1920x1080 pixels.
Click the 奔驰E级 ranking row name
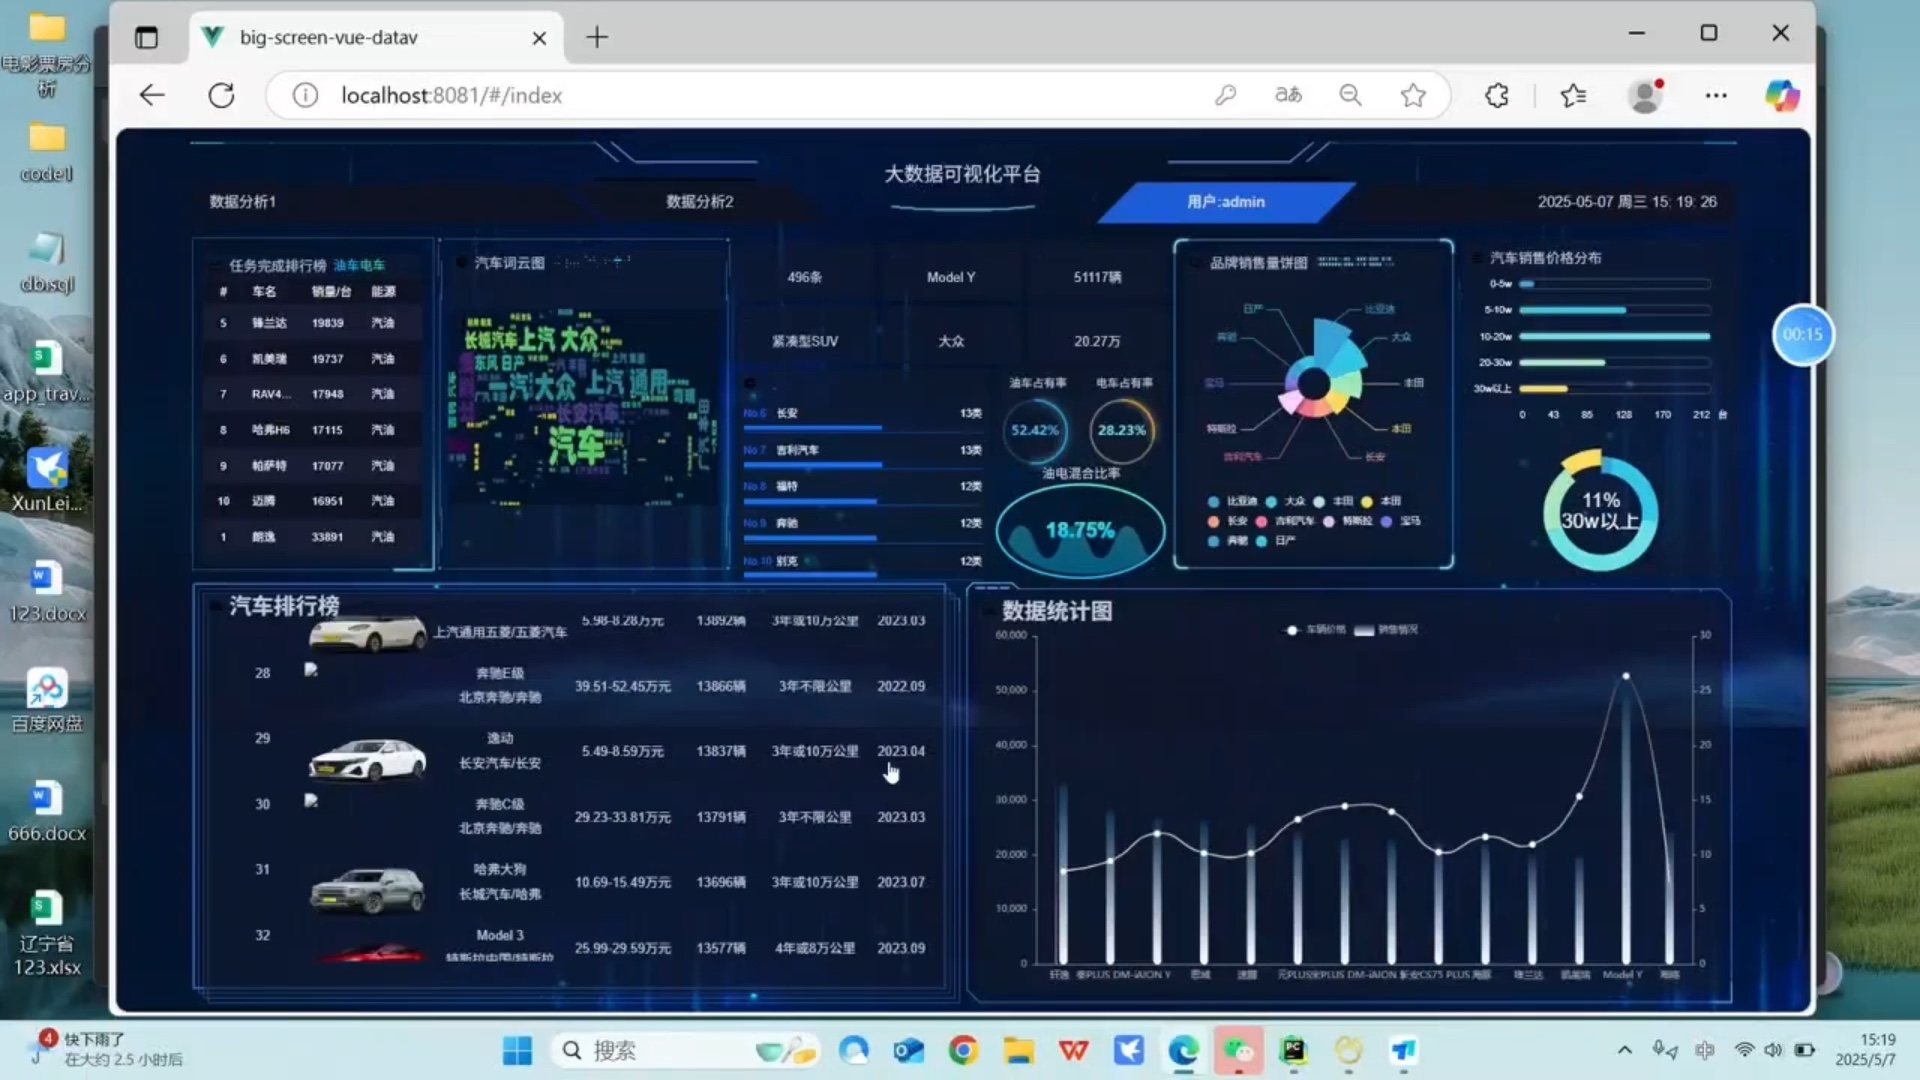click(500, 674)
